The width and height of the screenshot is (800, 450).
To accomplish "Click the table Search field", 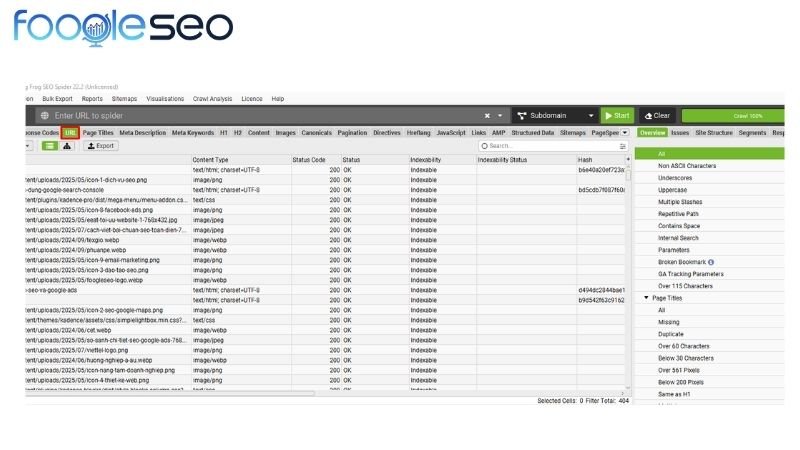I will tap(552, 146).
